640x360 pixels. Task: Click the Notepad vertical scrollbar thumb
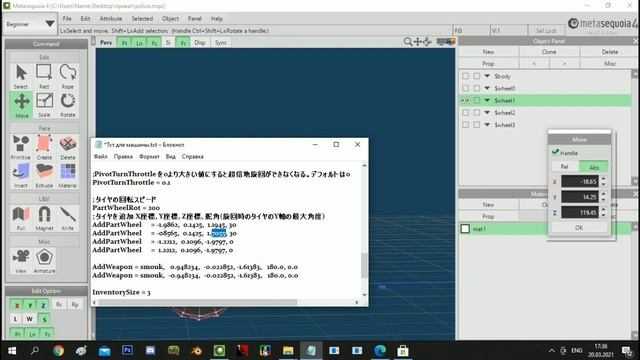pos(364,265)
